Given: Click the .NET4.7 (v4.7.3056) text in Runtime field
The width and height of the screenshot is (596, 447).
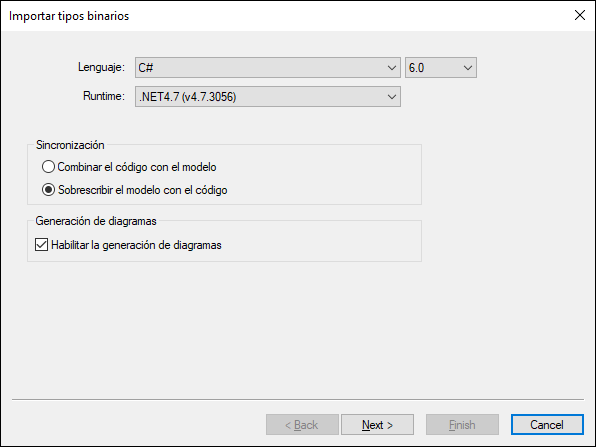Looking at the screenshot, I should (x=188, y=97).
